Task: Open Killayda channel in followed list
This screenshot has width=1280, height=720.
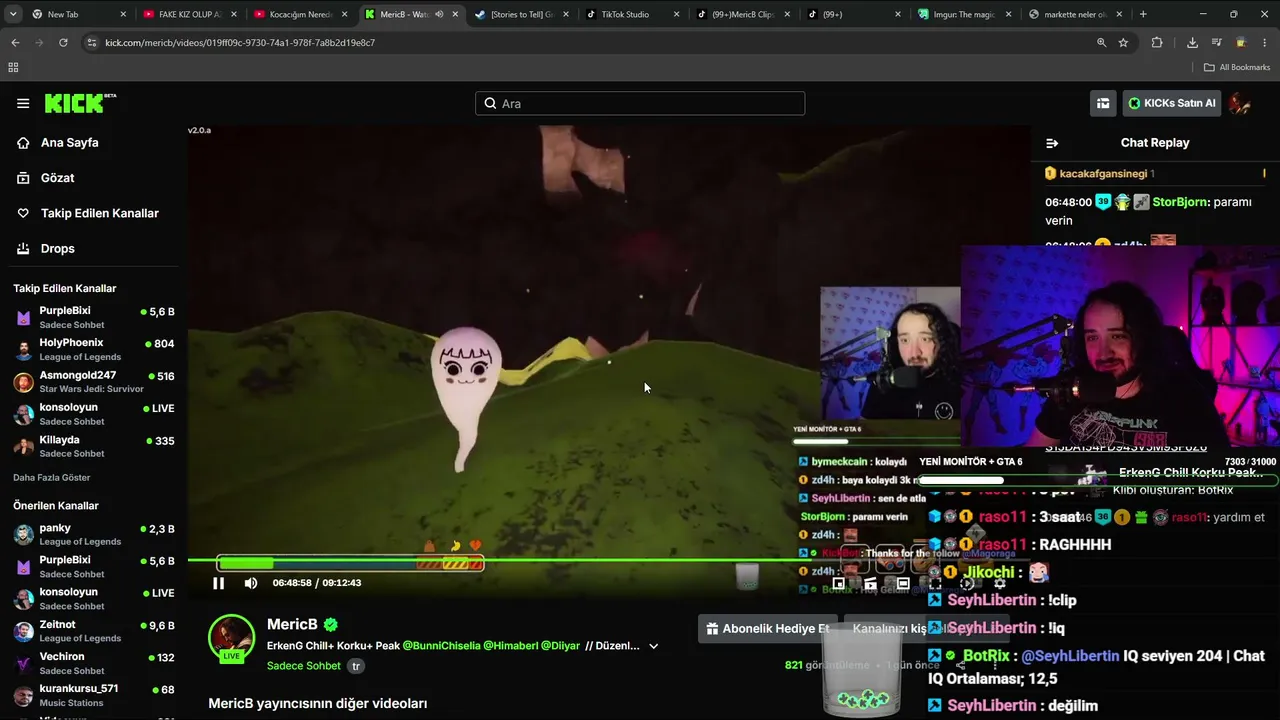Action: tap(94, 446)
